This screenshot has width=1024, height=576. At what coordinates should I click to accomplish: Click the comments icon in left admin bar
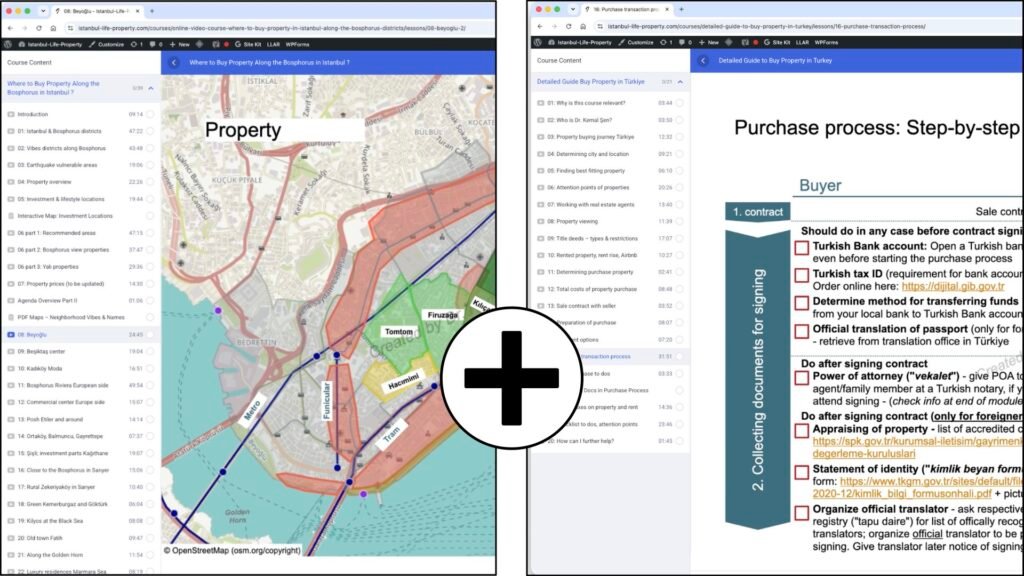[x=155, y=44]
